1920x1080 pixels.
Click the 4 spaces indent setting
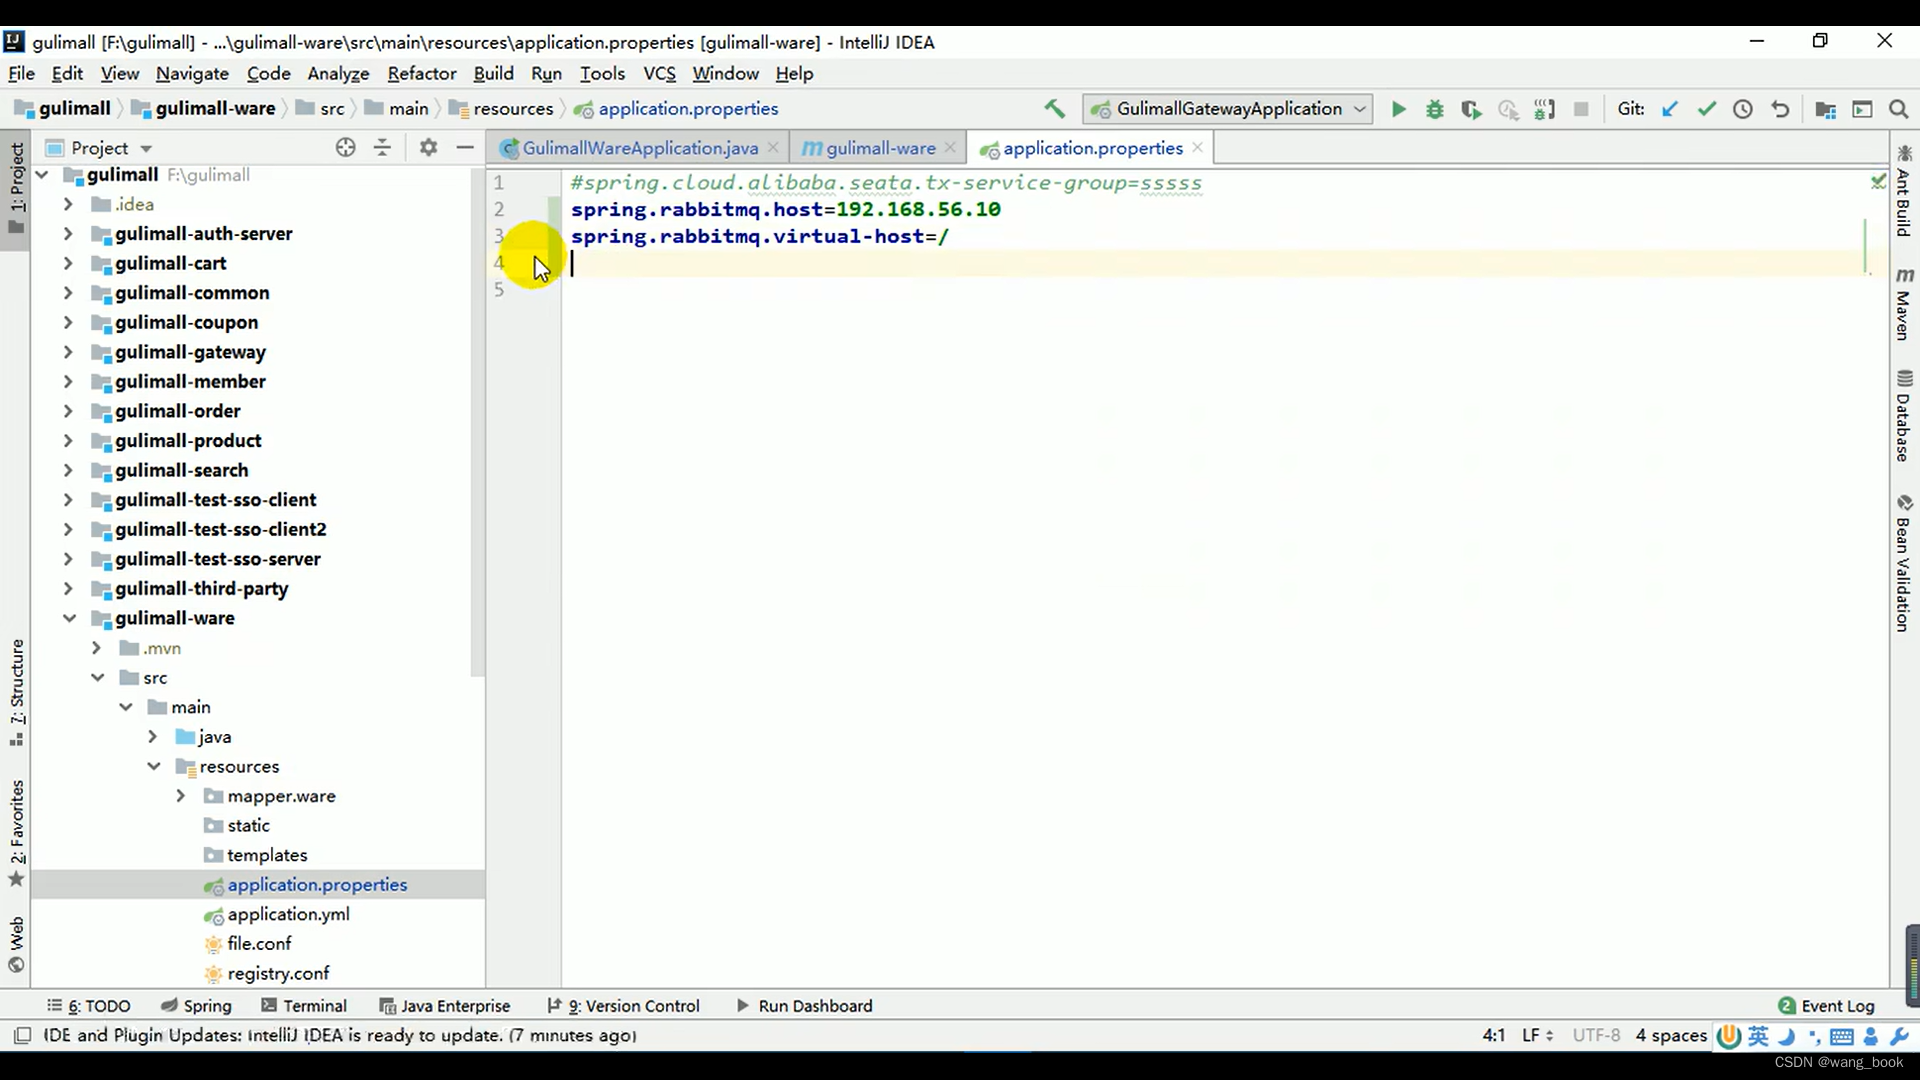(1671, 1035)
